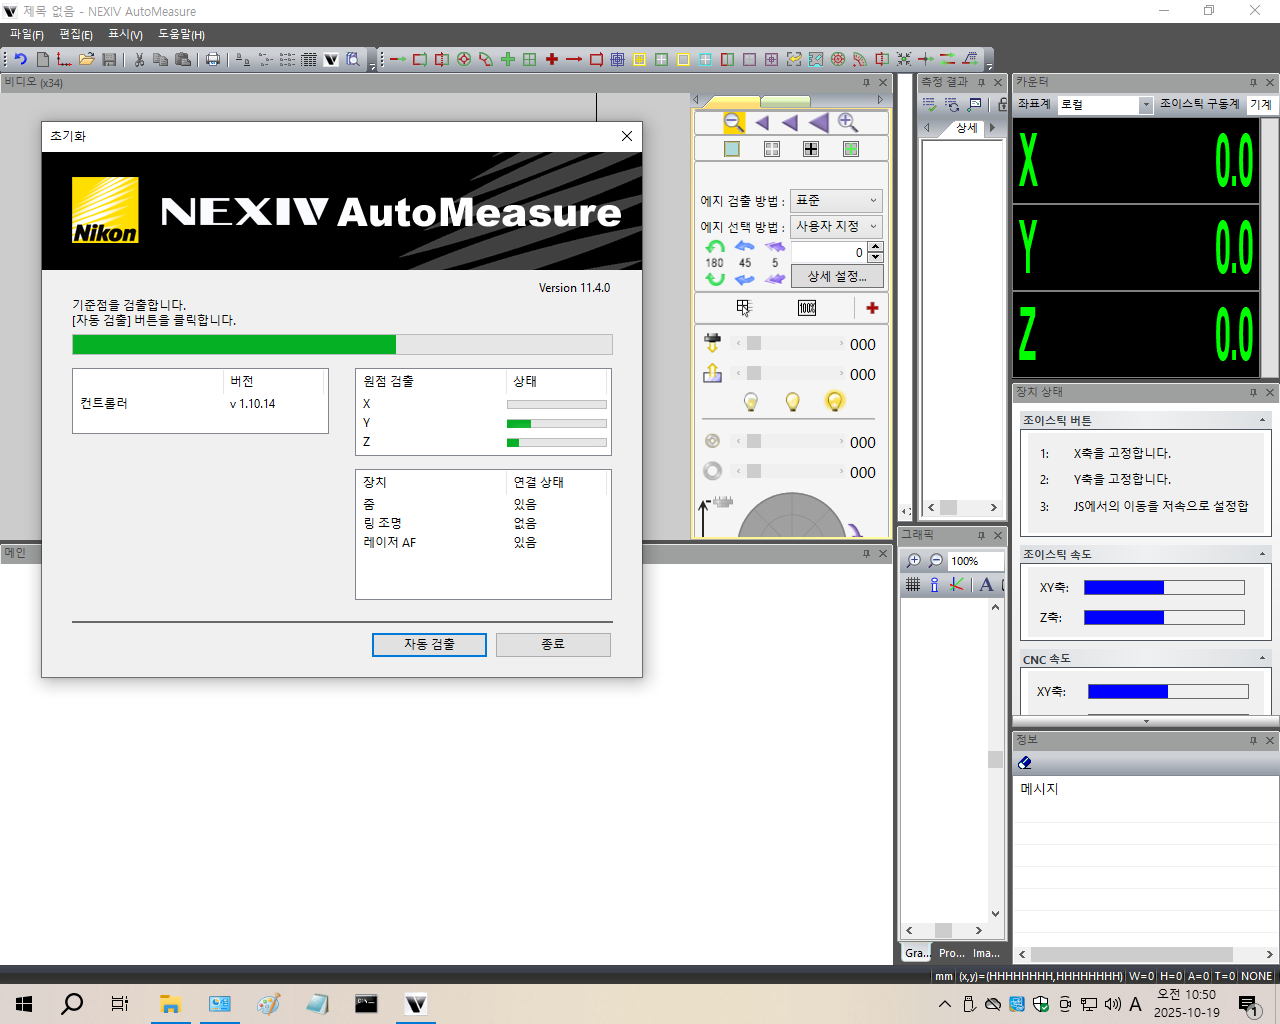Click the 자동 검출 button
The width and height of the screenshot is (1280, 1024).
(429, 645)
